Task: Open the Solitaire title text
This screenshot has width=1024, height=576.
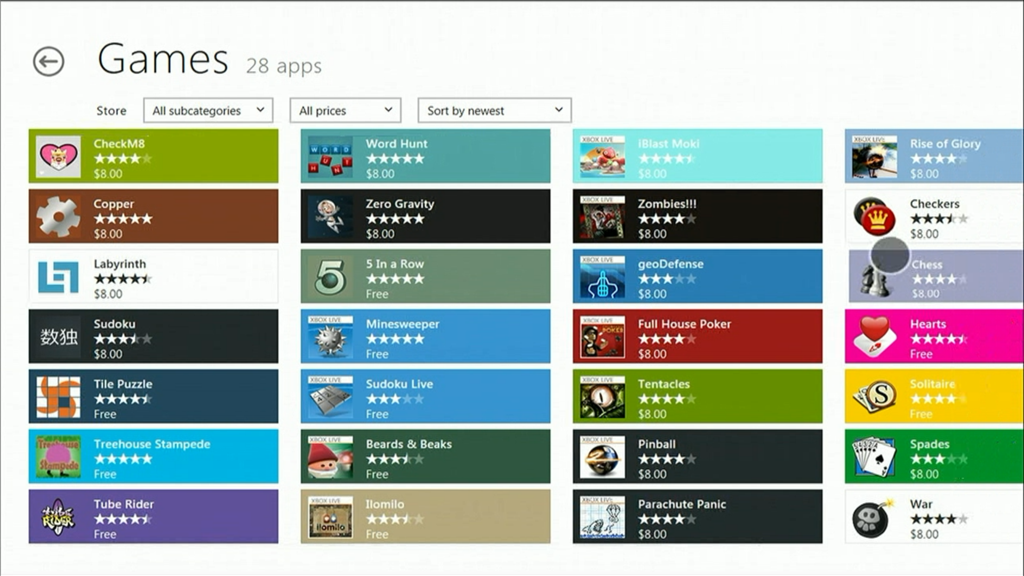Action: click(933, 384)
